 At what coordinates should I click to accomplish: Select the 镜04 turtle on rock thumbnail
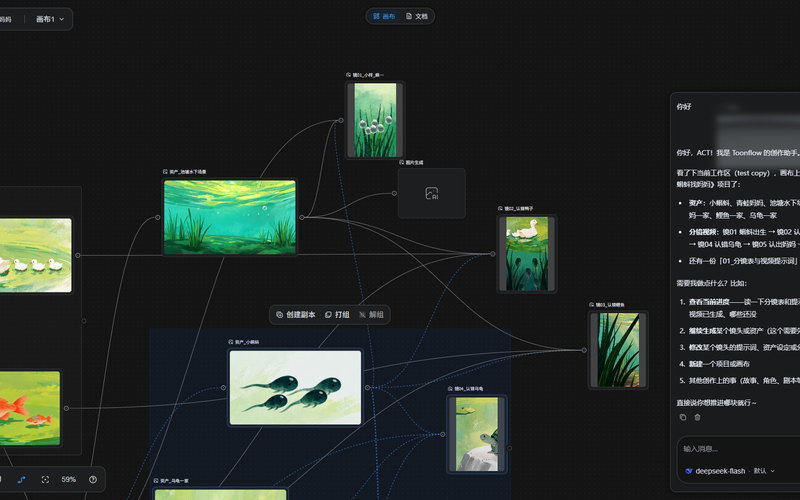click(477, 434)
